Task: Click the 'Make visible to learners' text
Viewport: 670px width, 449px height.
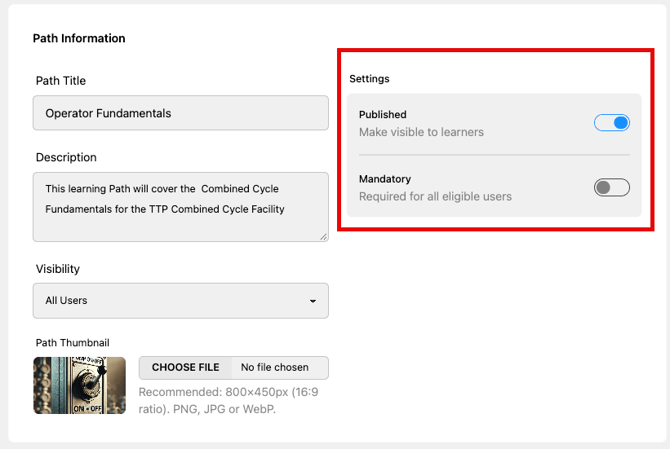Action: (421, 132)
